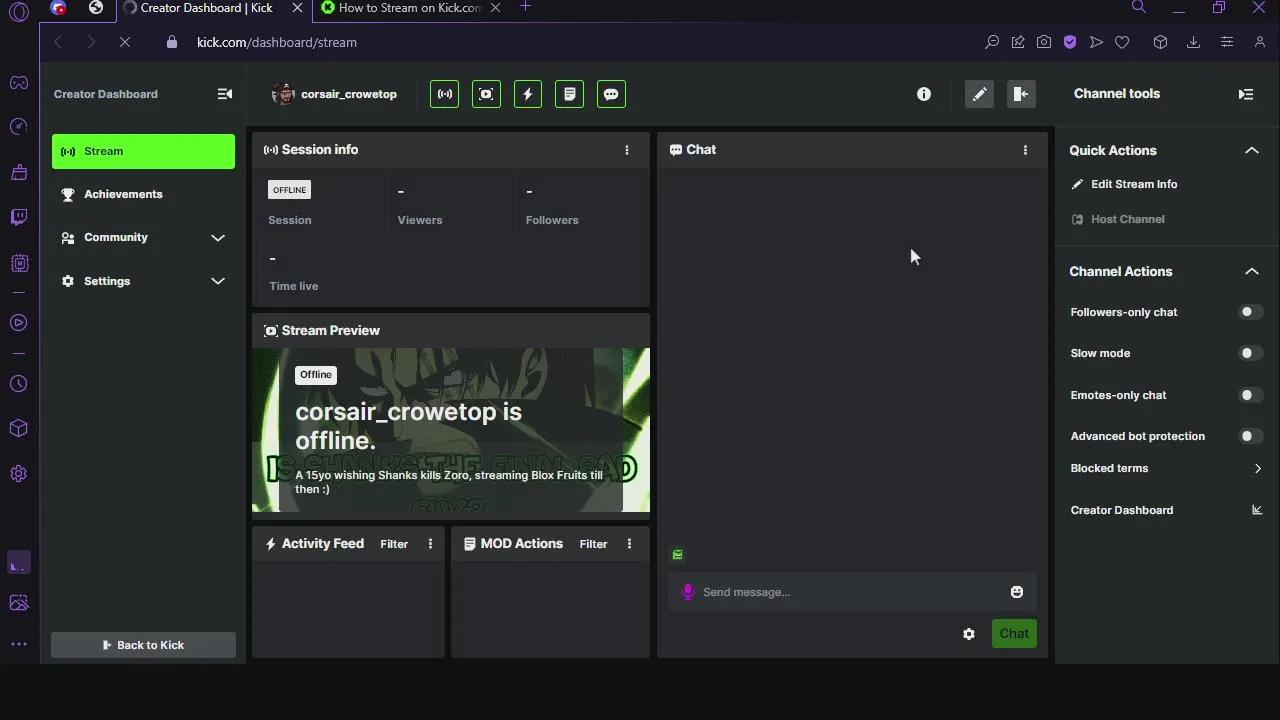1280x720 pixels.
Task: Click the Back to Kick button
Action: [143, 645]
